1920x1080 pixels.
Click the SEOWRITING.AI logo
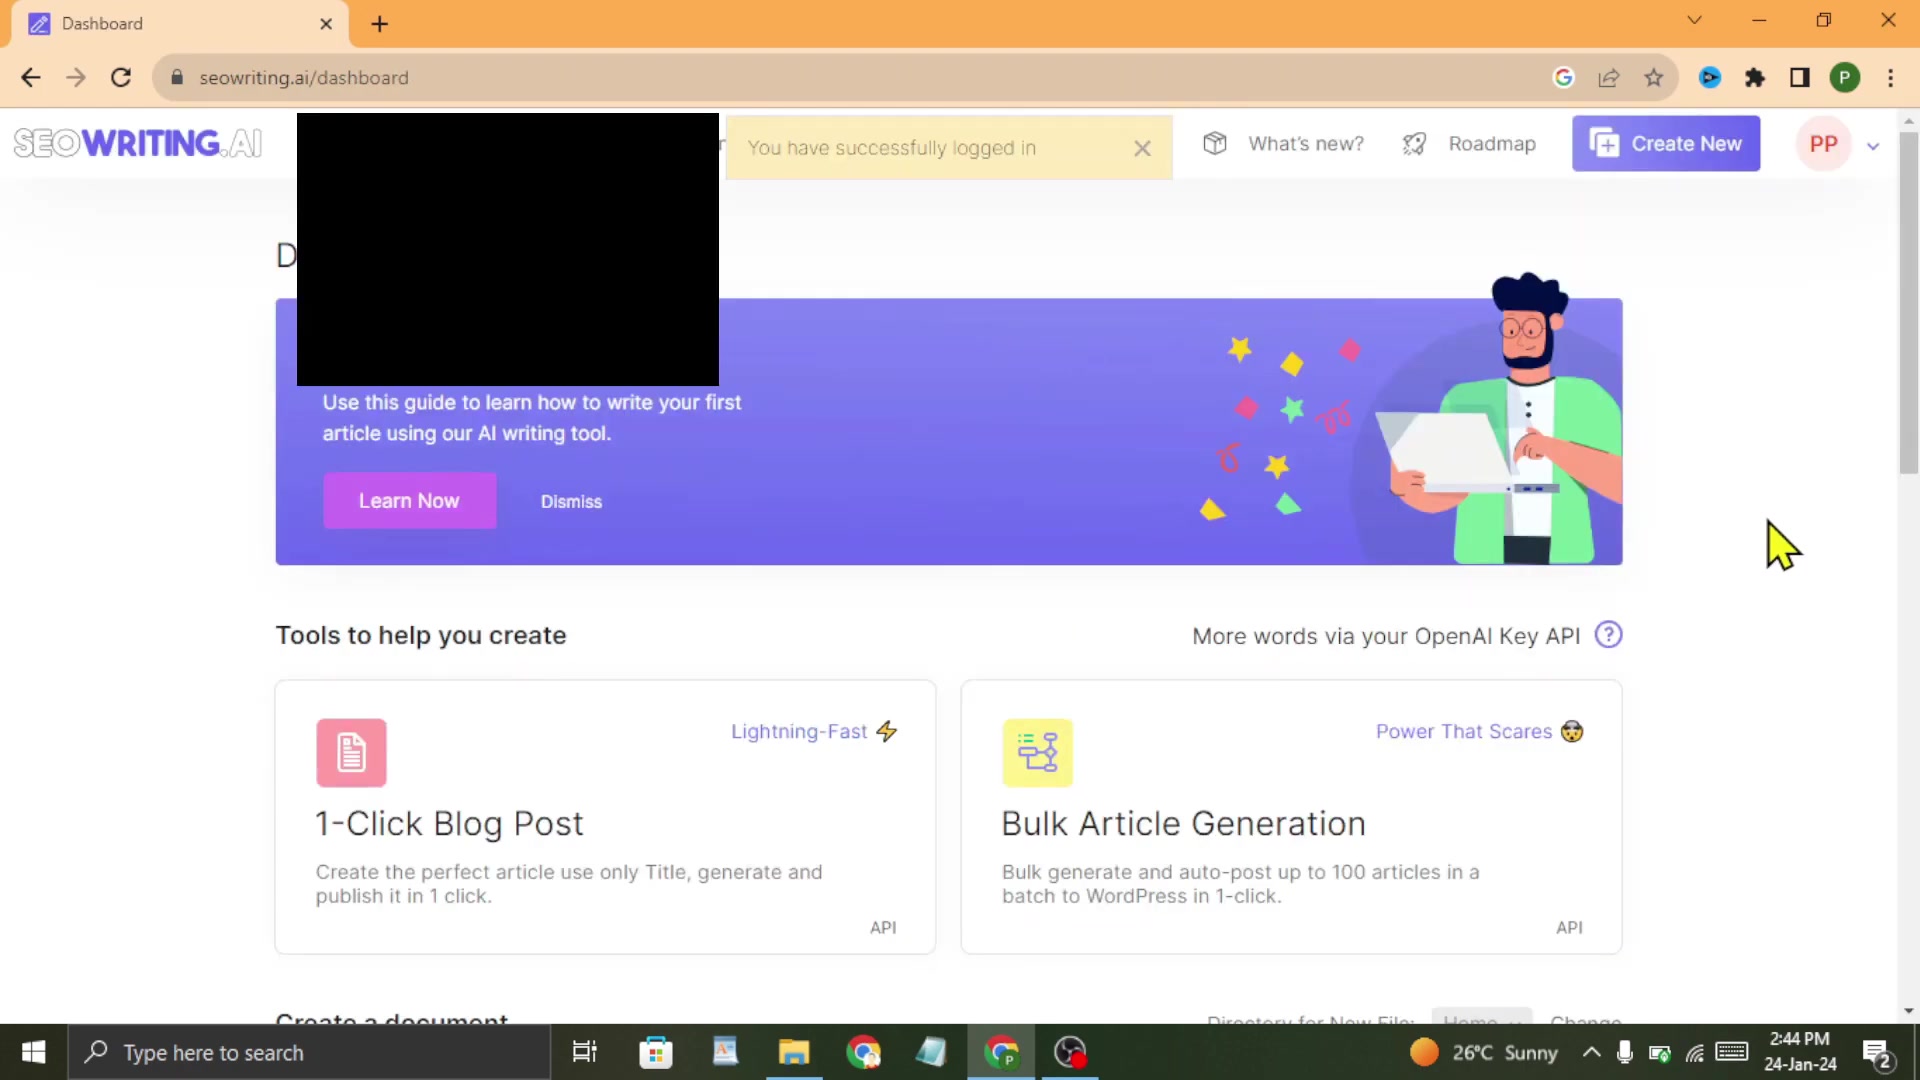pos(138,144)
